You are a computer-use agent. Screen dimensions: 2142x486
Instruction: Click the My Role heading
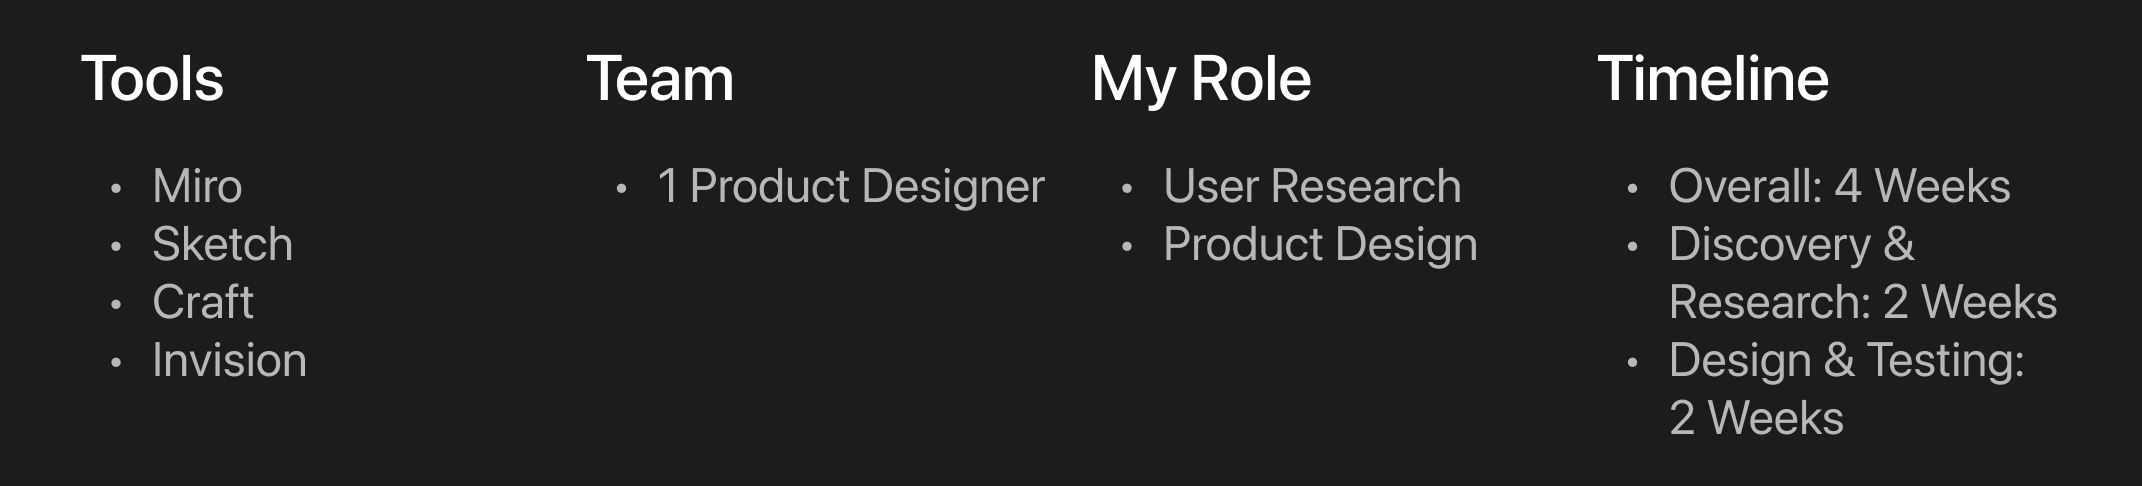[x=1201, y=79]
